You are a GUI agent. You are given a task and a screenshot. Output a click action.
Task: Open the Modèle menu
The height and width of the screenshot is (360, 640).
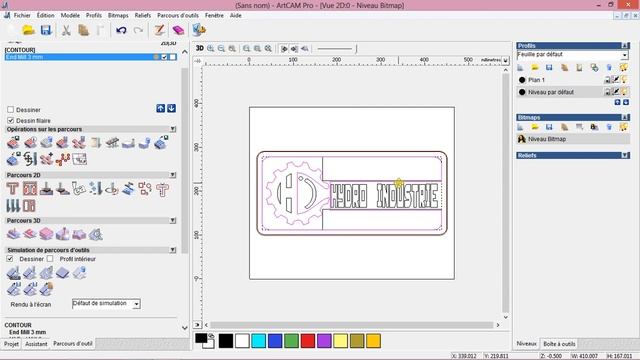[x=70, y=15]
